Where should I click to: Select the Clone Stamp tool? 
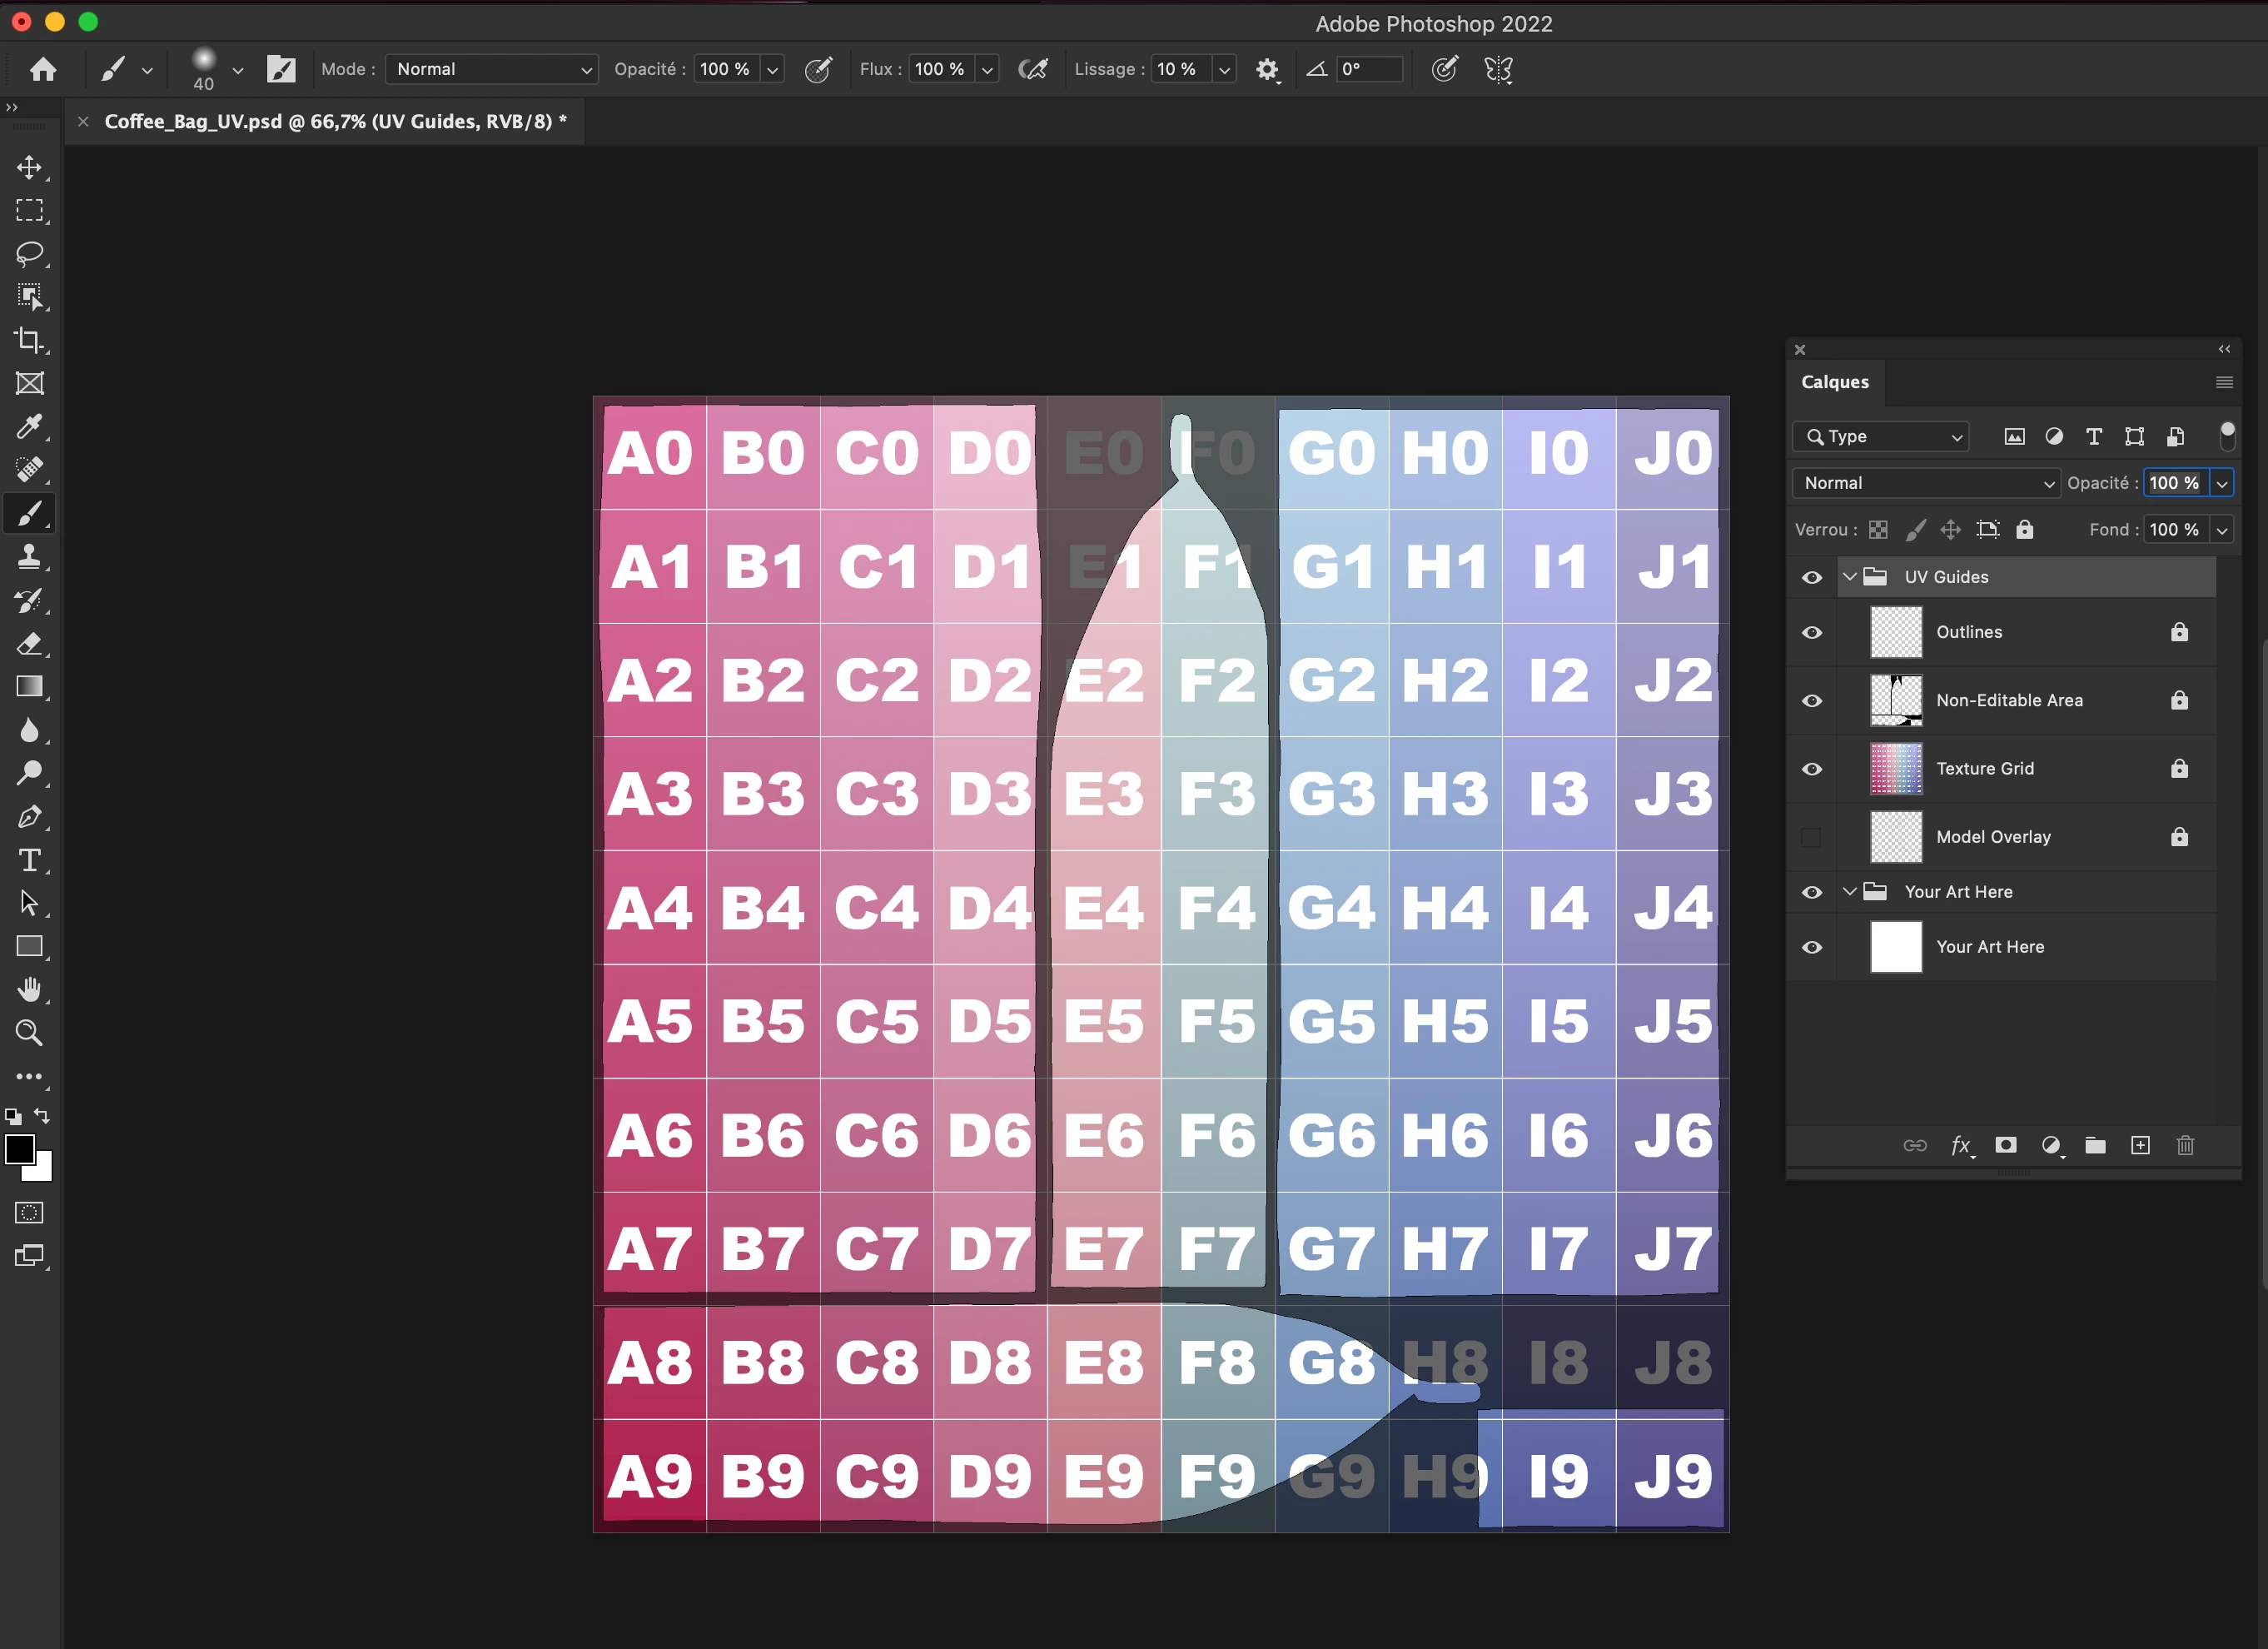point(29,556)
